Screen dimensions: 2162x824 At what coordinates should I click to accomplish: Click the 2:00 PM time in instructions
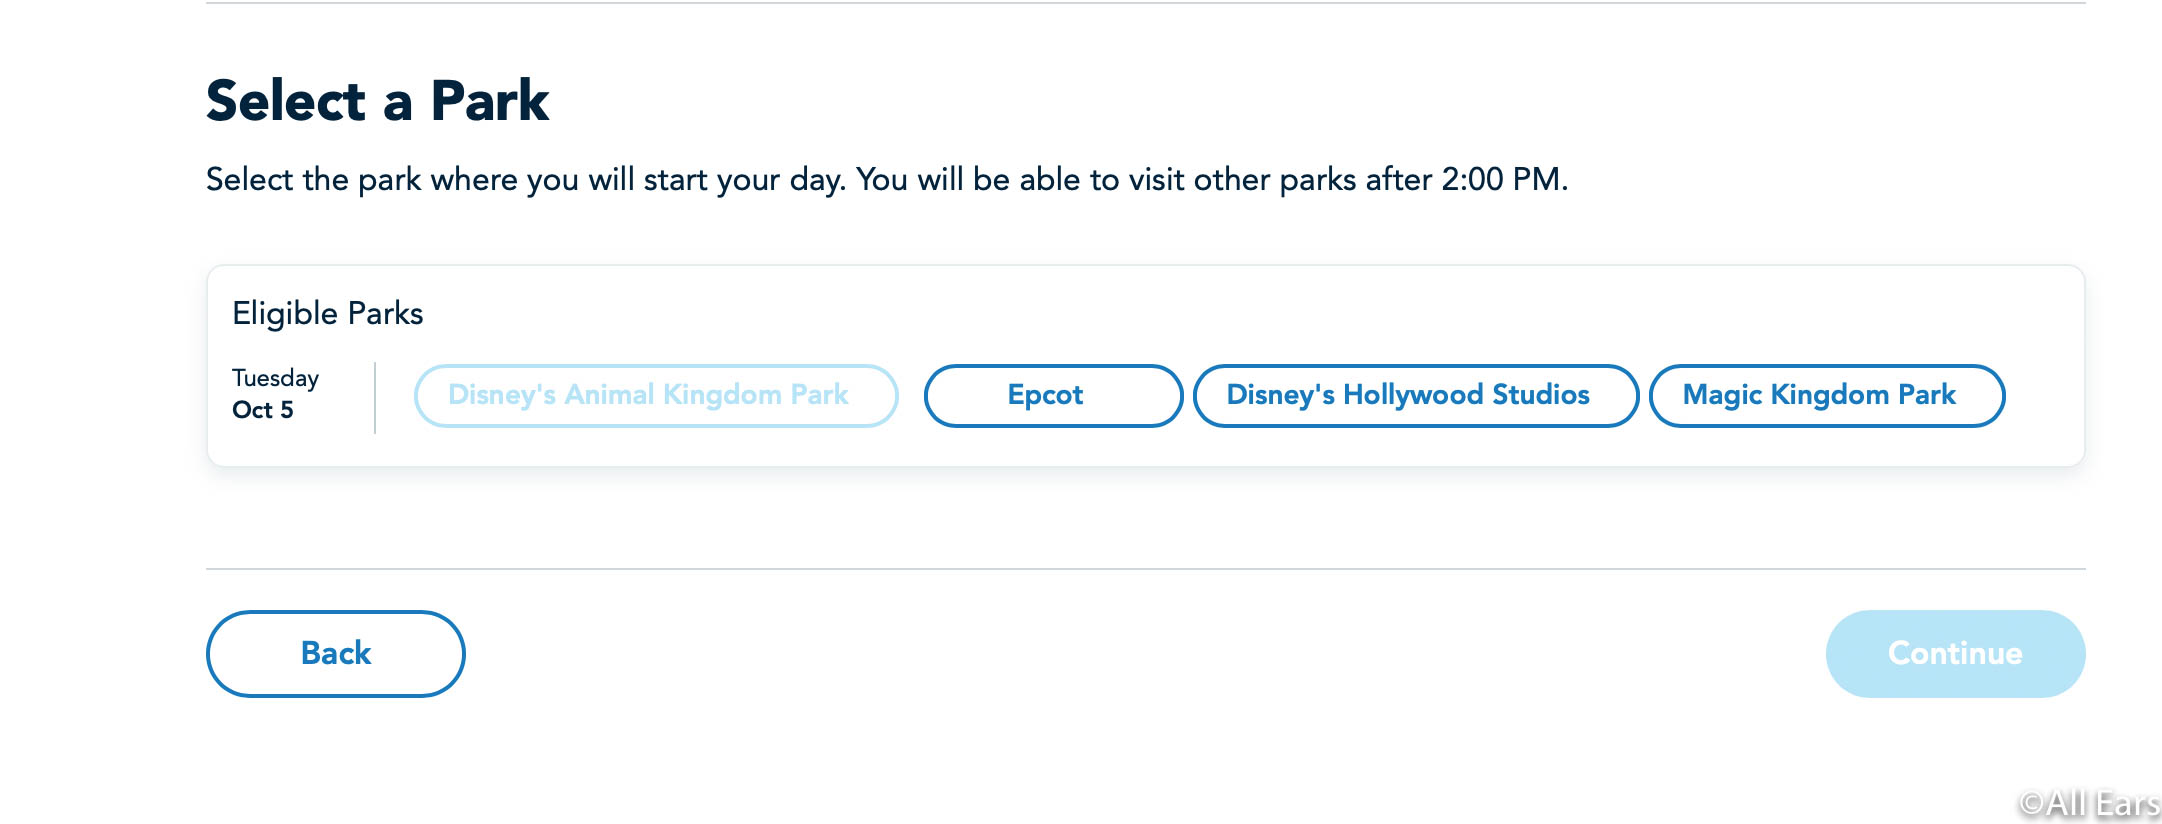click(1501, 179)
